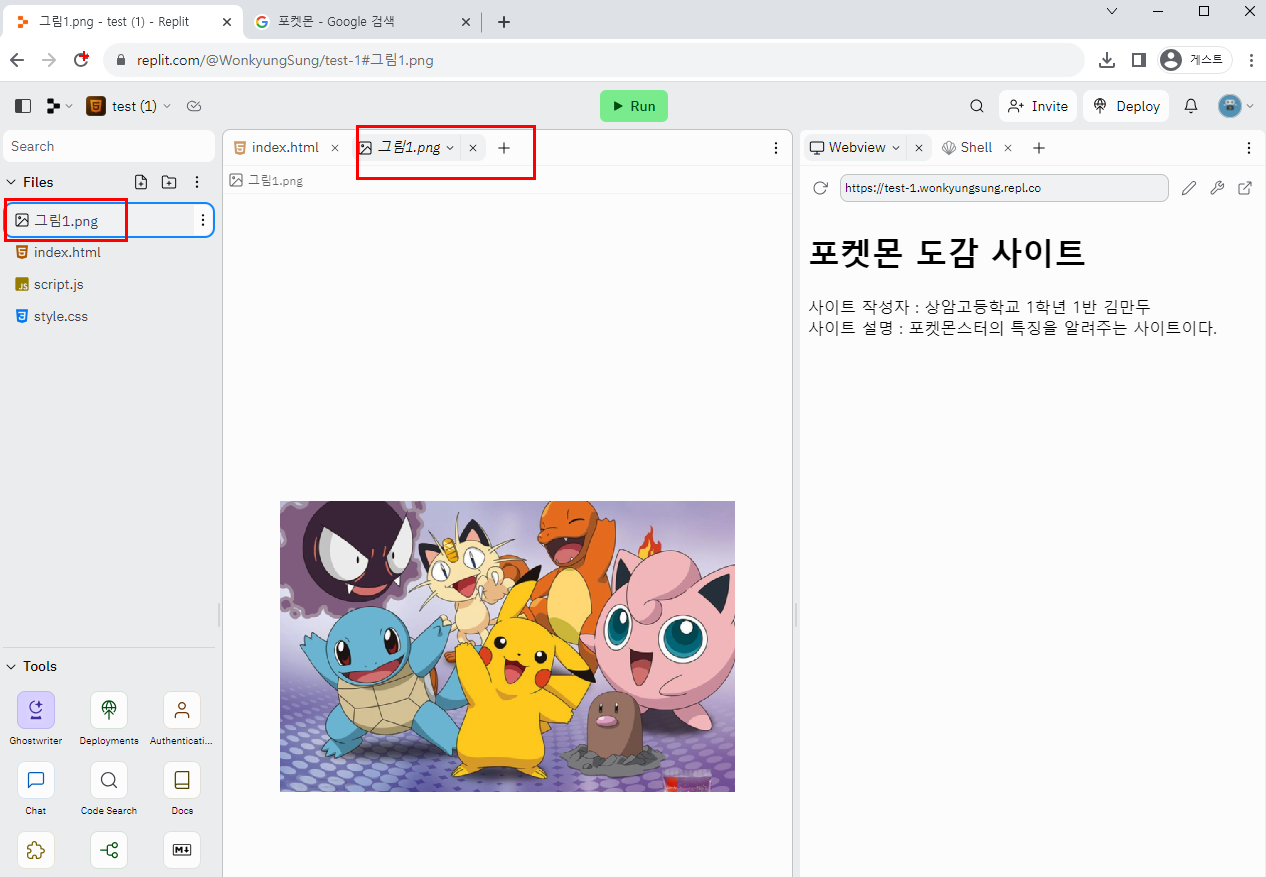Click the Invite button

pyautogui.click(x=1038, y=106)
